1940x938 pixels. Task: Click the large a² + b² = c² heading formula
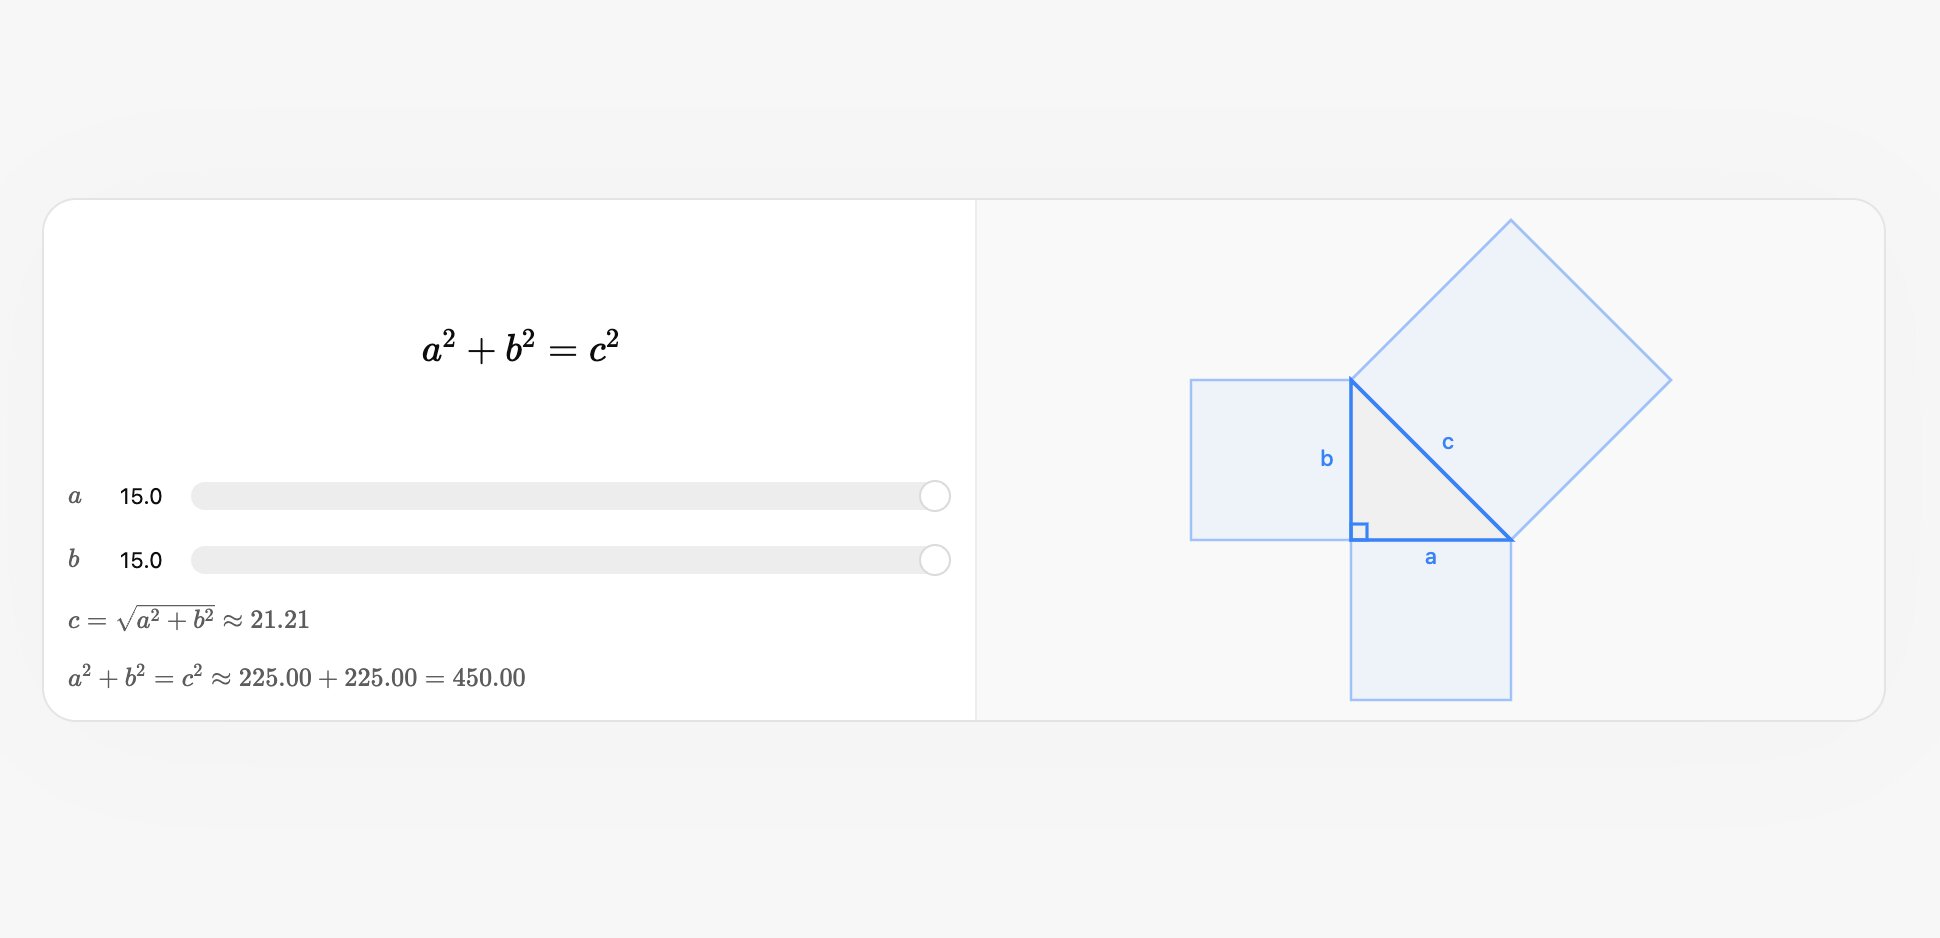[x=520, y=349]
